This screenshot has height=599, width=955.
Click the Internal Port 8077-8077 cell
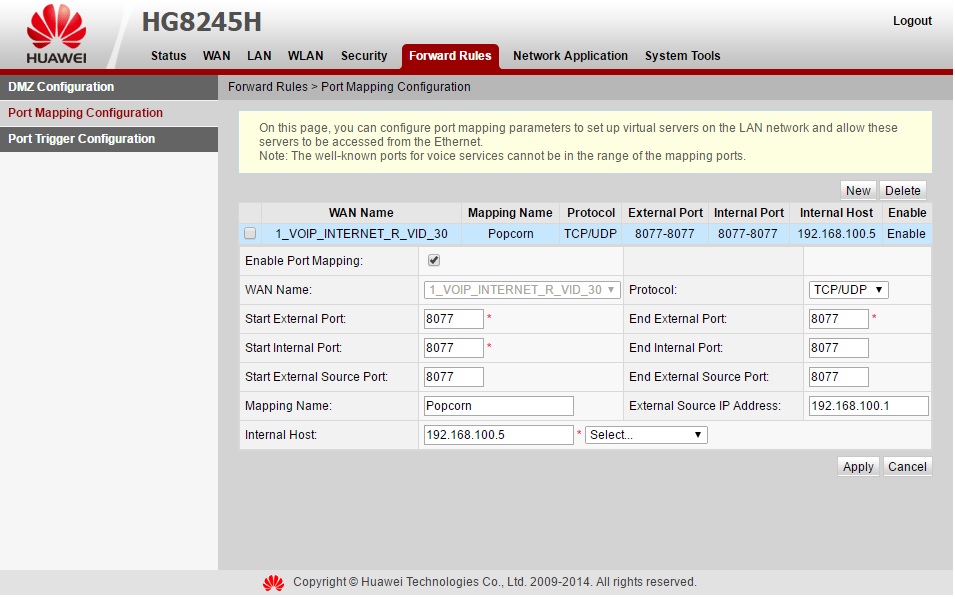coord(748,234)
